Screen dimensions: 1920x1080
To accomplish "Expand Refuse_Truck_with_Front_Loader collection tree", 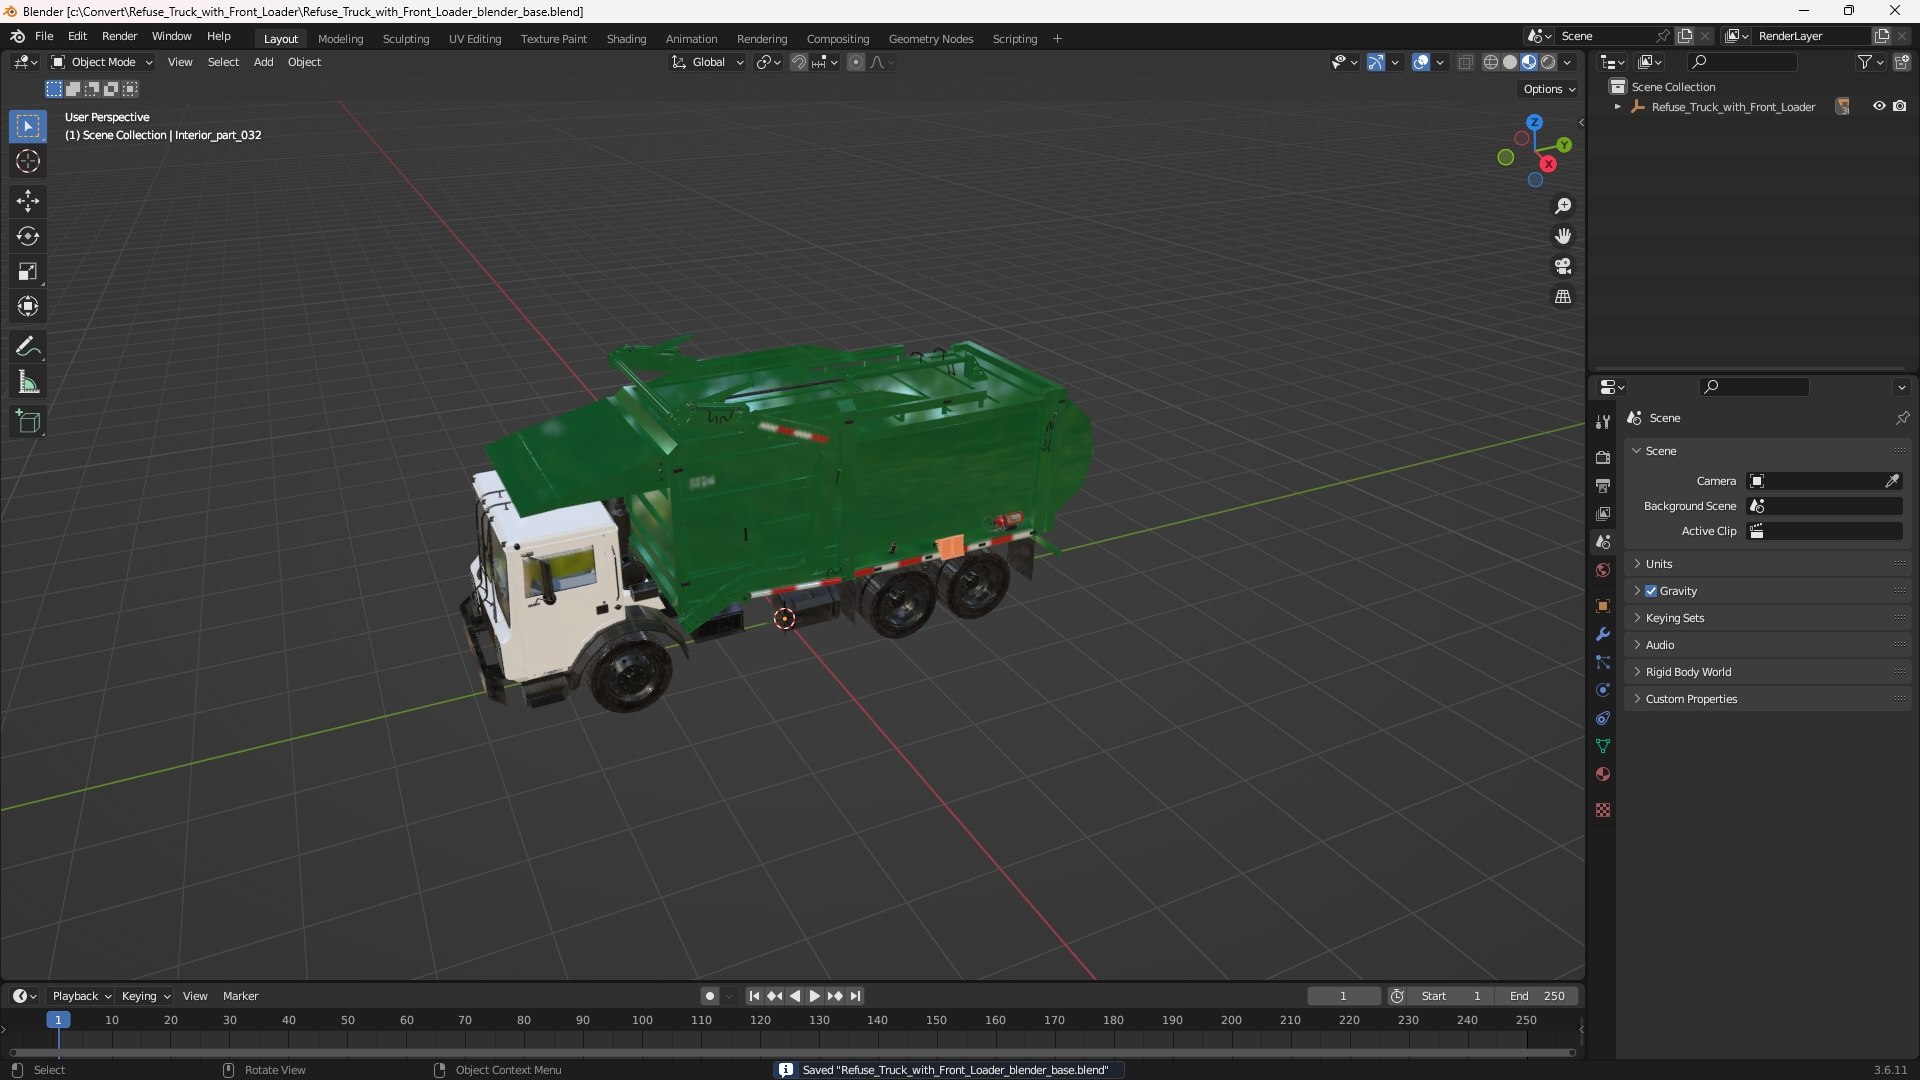I will pos(1617,107).
